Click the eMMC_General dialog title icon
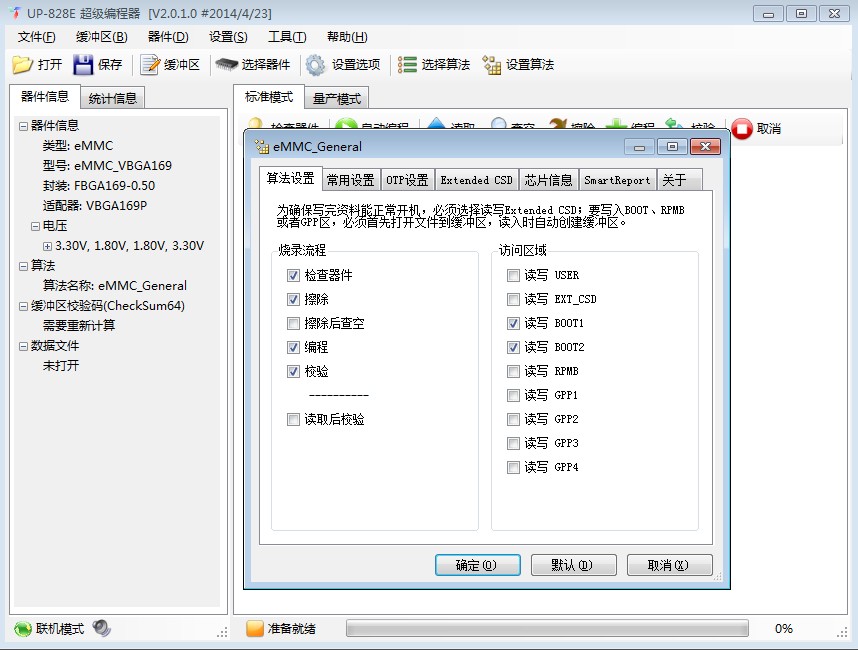858x650 pixels. click(262, 146)
